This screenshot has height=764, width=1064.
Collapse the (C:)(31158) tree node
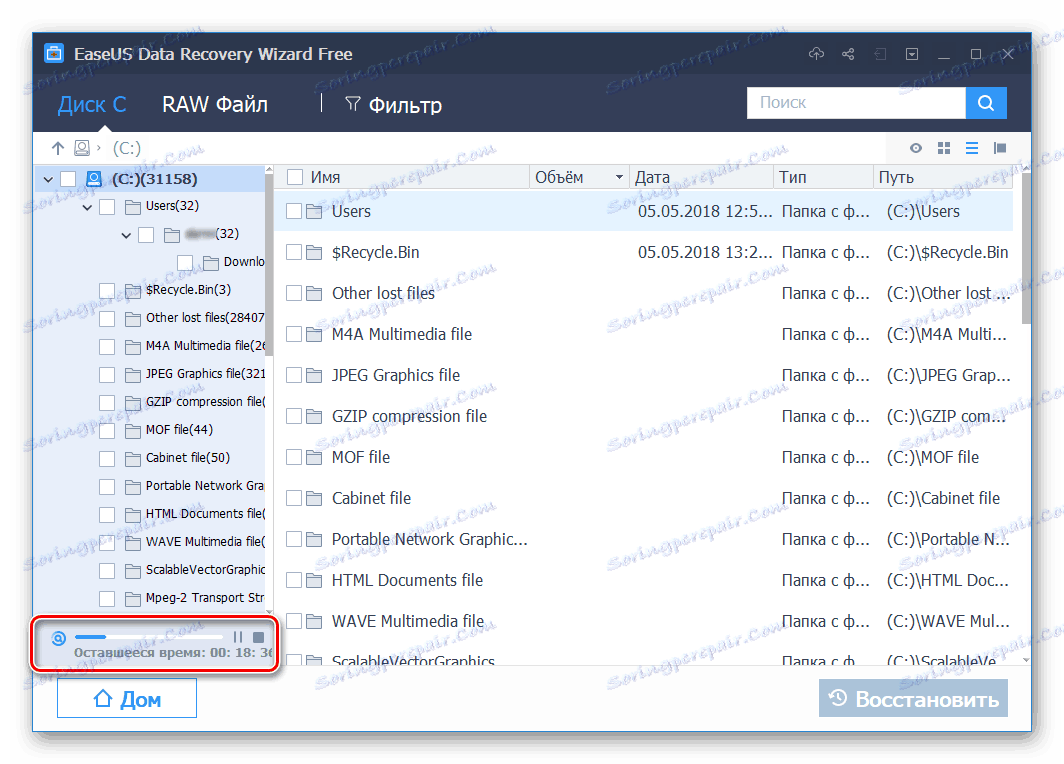[x=48, y=180]
